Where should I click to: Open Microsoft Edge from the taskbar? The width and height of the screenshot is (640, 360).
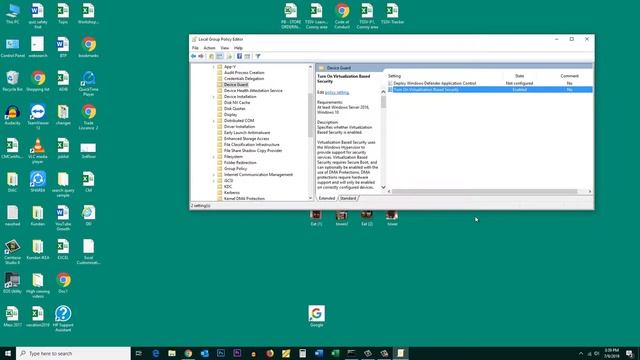(156, 353)
